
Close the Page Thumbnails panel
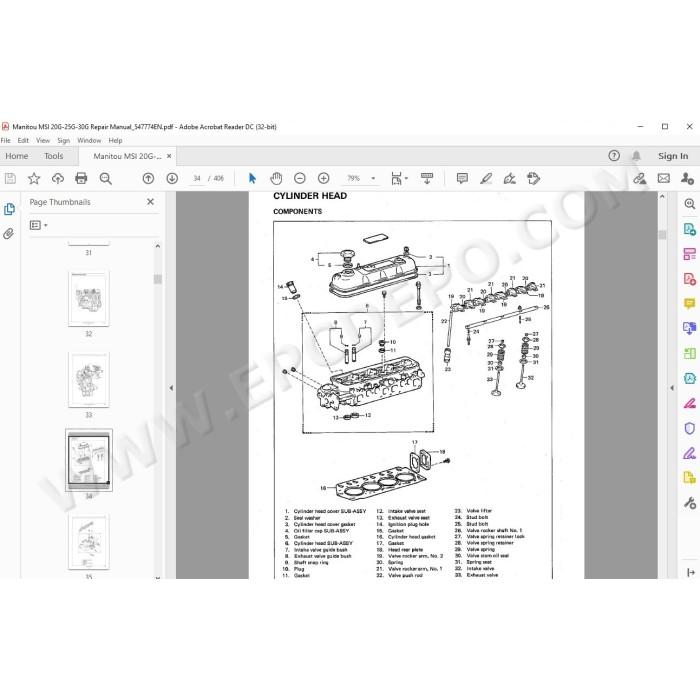(x=150, y=202)
